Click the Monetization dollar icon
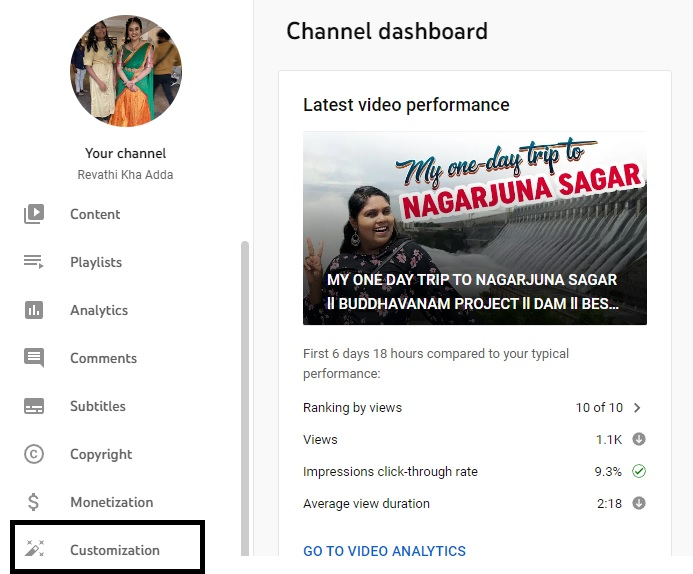Viewport: 693px width, 574px height. [x=33, y=502]
